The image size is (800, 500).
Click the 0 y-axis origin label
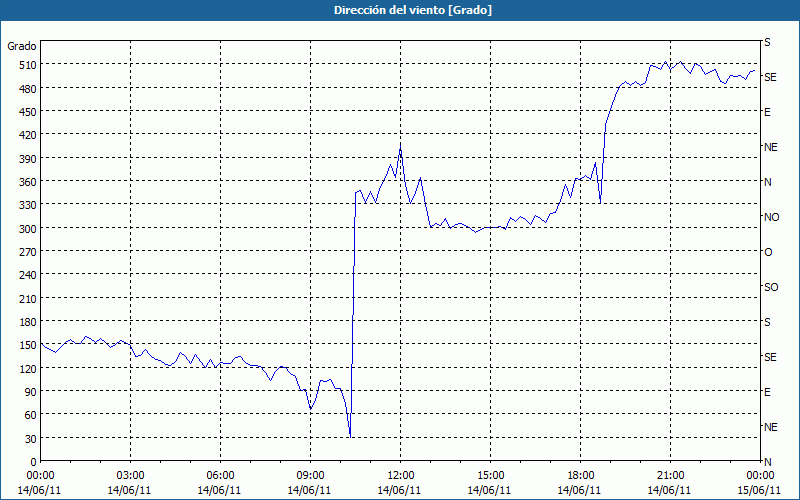(34, 462)
